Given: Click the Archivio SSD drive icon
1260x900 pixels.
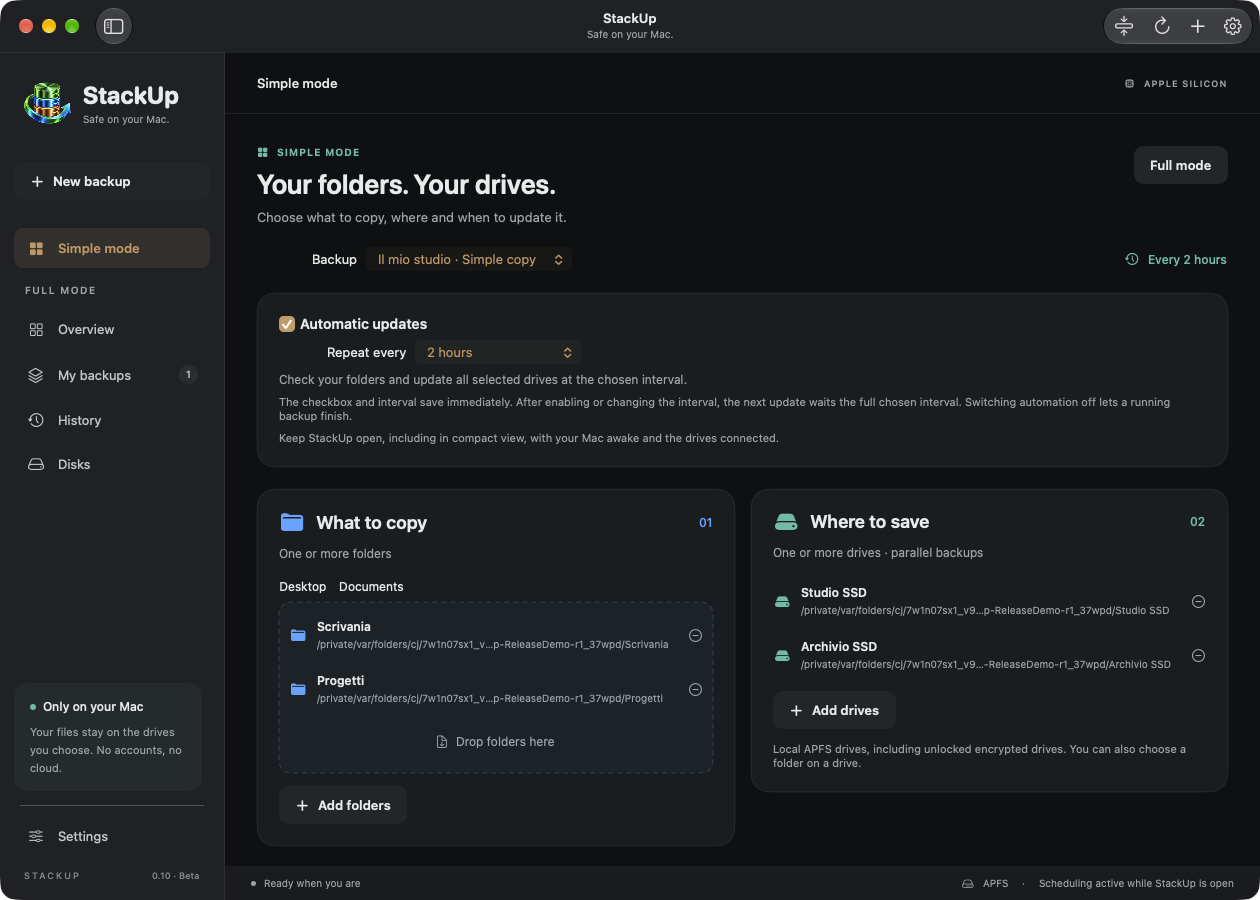Looking at the screenshot, I should (783, 656).
